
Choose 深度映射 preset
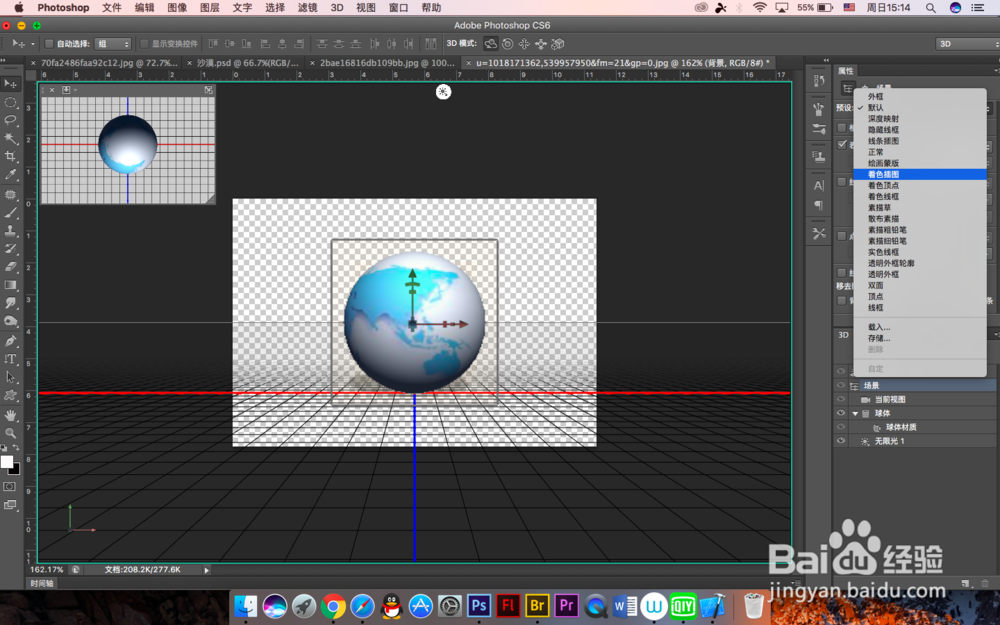(920, 119)
